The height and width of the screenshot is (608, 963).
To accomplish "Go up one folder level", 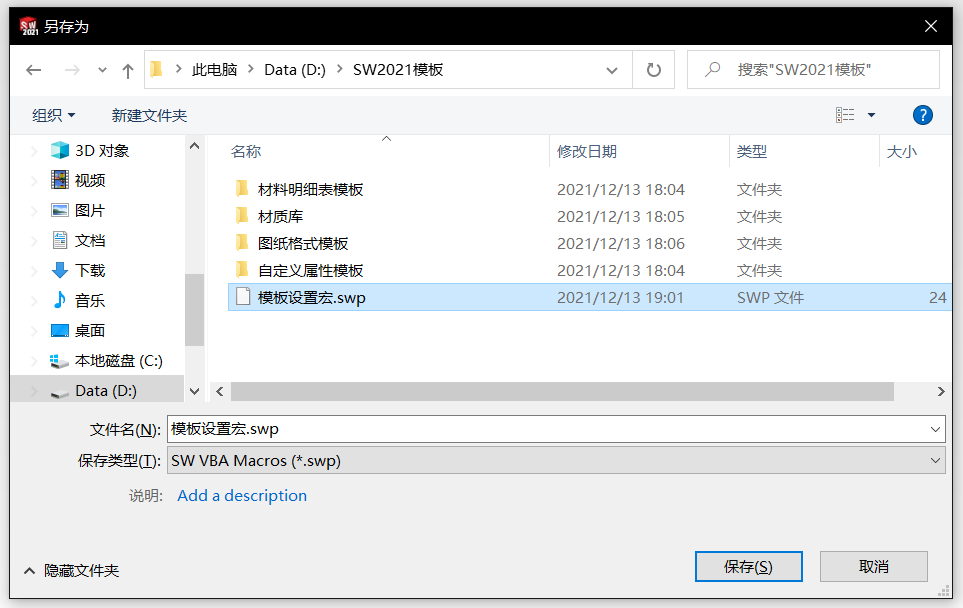I will tap(128, 71).
